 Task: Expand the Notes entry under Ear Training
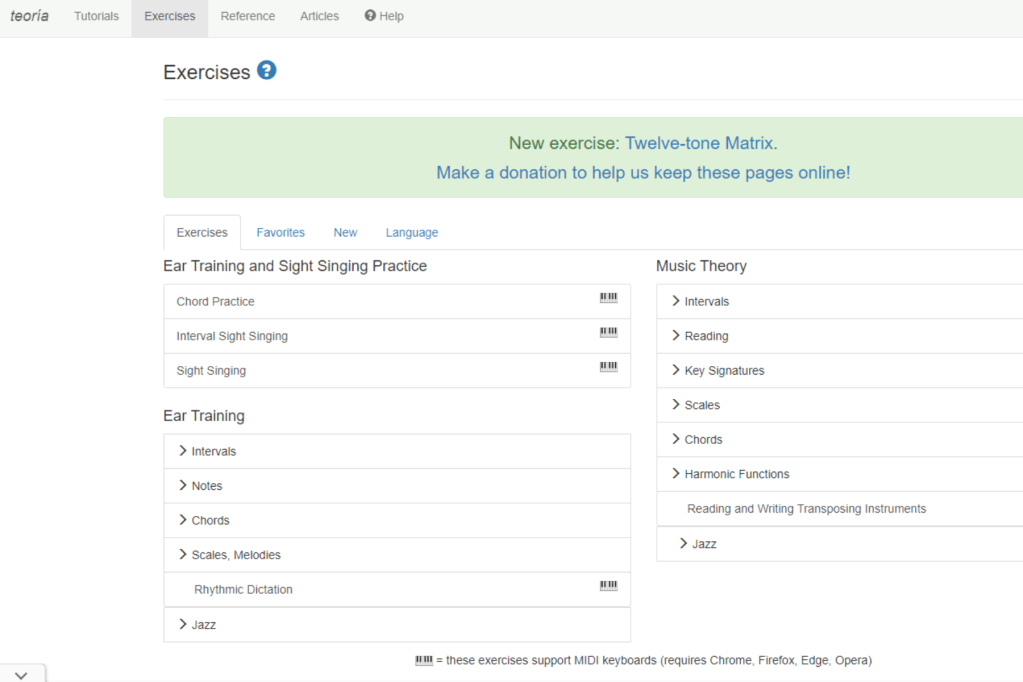tap(205, 485)
